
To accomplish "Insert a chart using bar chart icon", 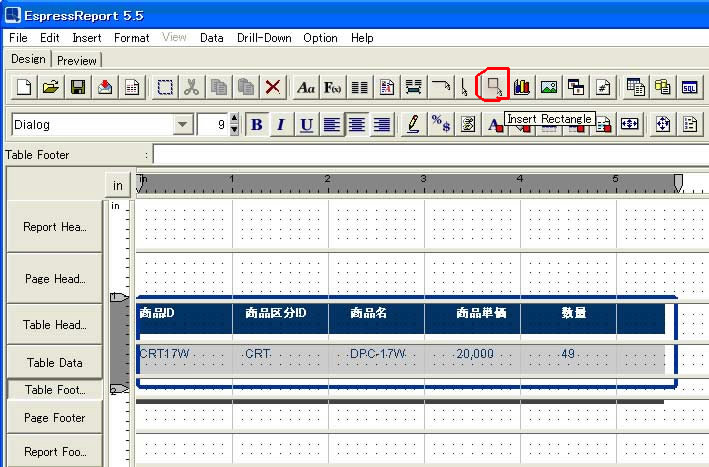I will (521, 87).
